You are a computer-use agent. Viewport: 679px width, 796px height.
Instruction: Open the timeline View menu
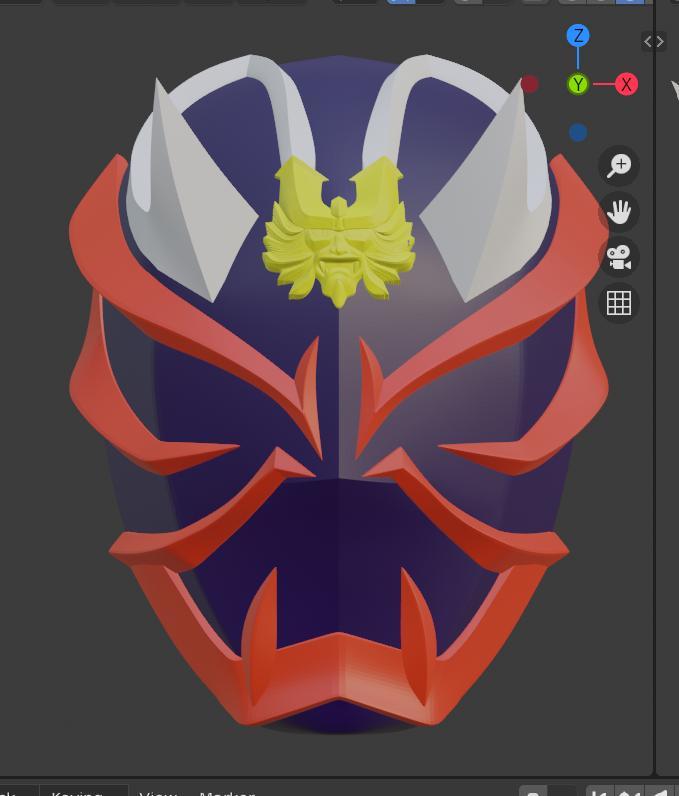pos(158,792)
